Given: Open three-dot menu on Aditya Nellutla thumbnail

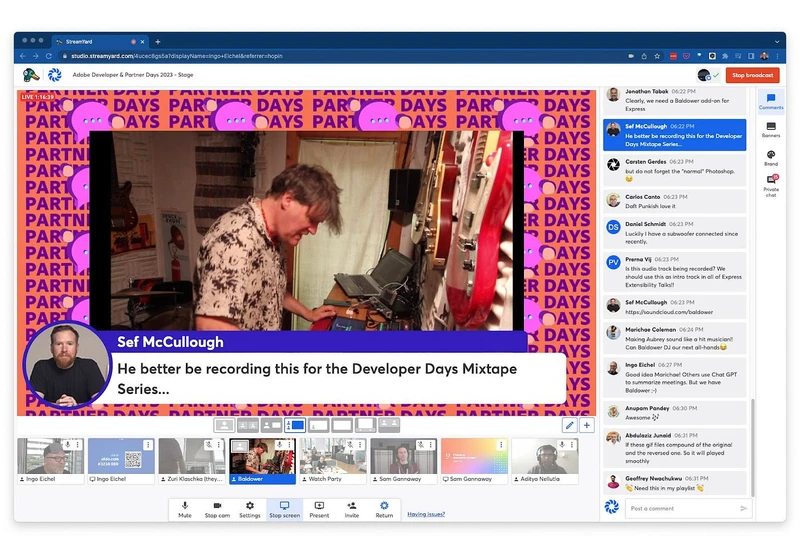Looking at the screenshot, I should coord(571,445).
